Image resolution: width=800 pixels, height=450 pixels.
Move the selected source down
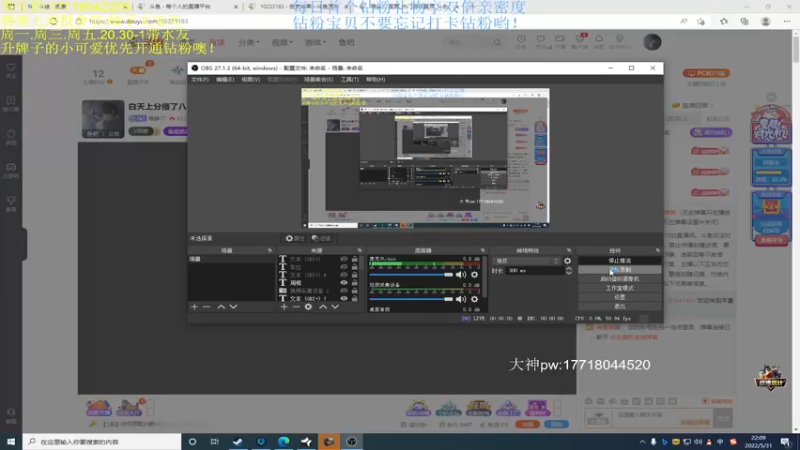[x=335, y=307]
